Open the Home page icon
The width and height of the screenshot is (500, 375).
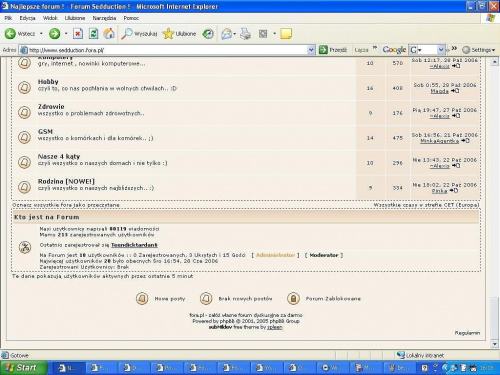pos(109,34)
